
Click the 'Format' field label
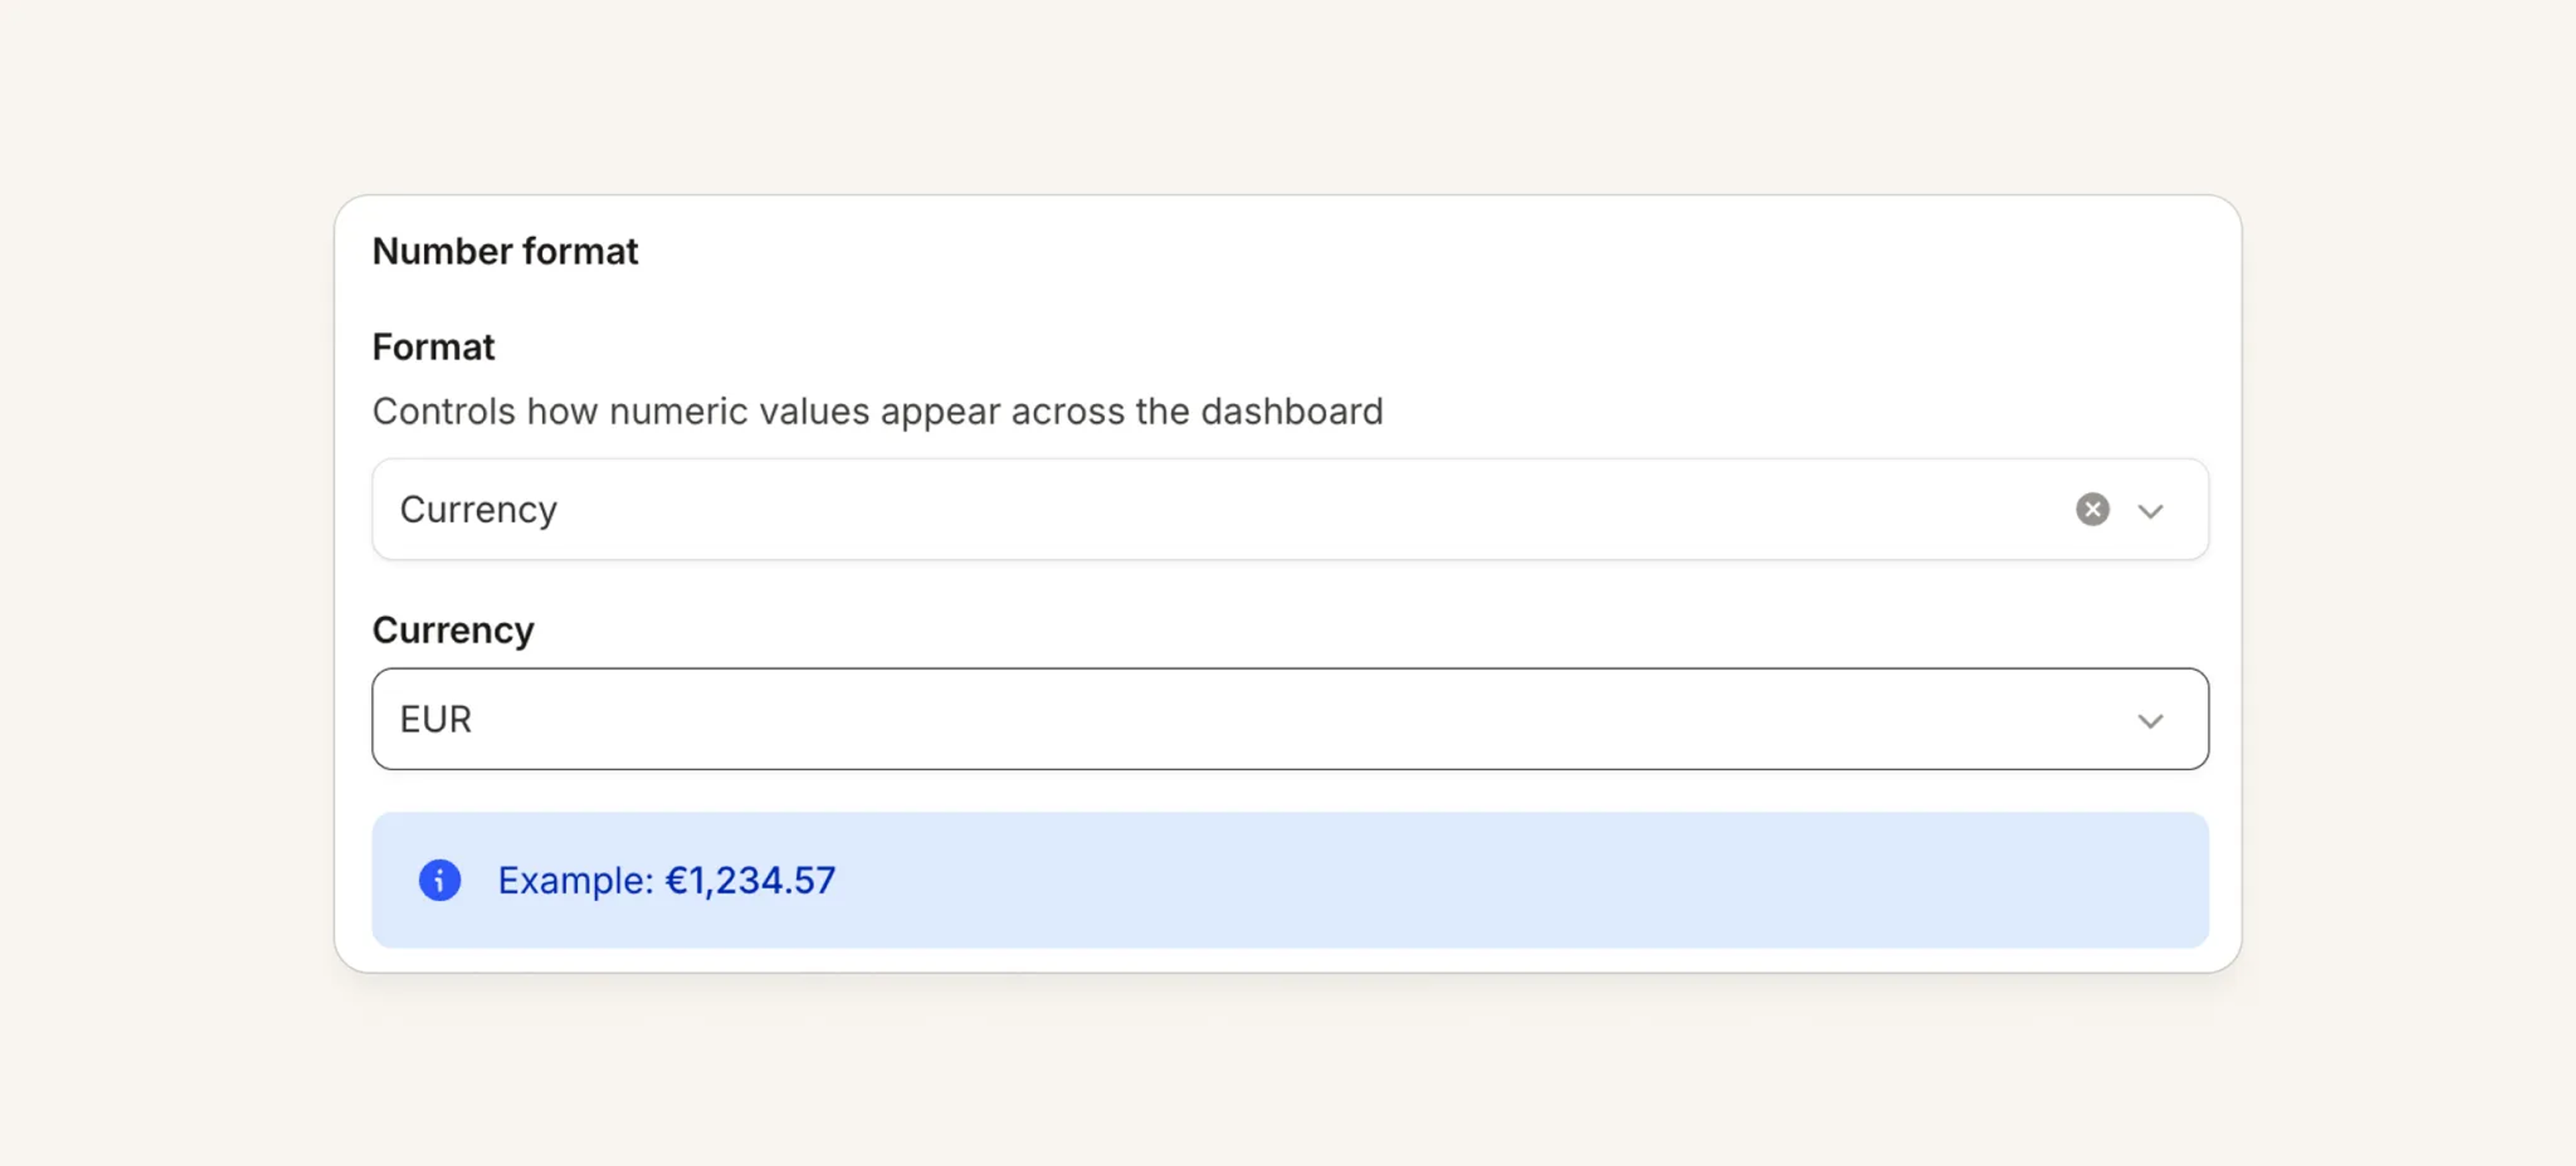coord(433,347)
